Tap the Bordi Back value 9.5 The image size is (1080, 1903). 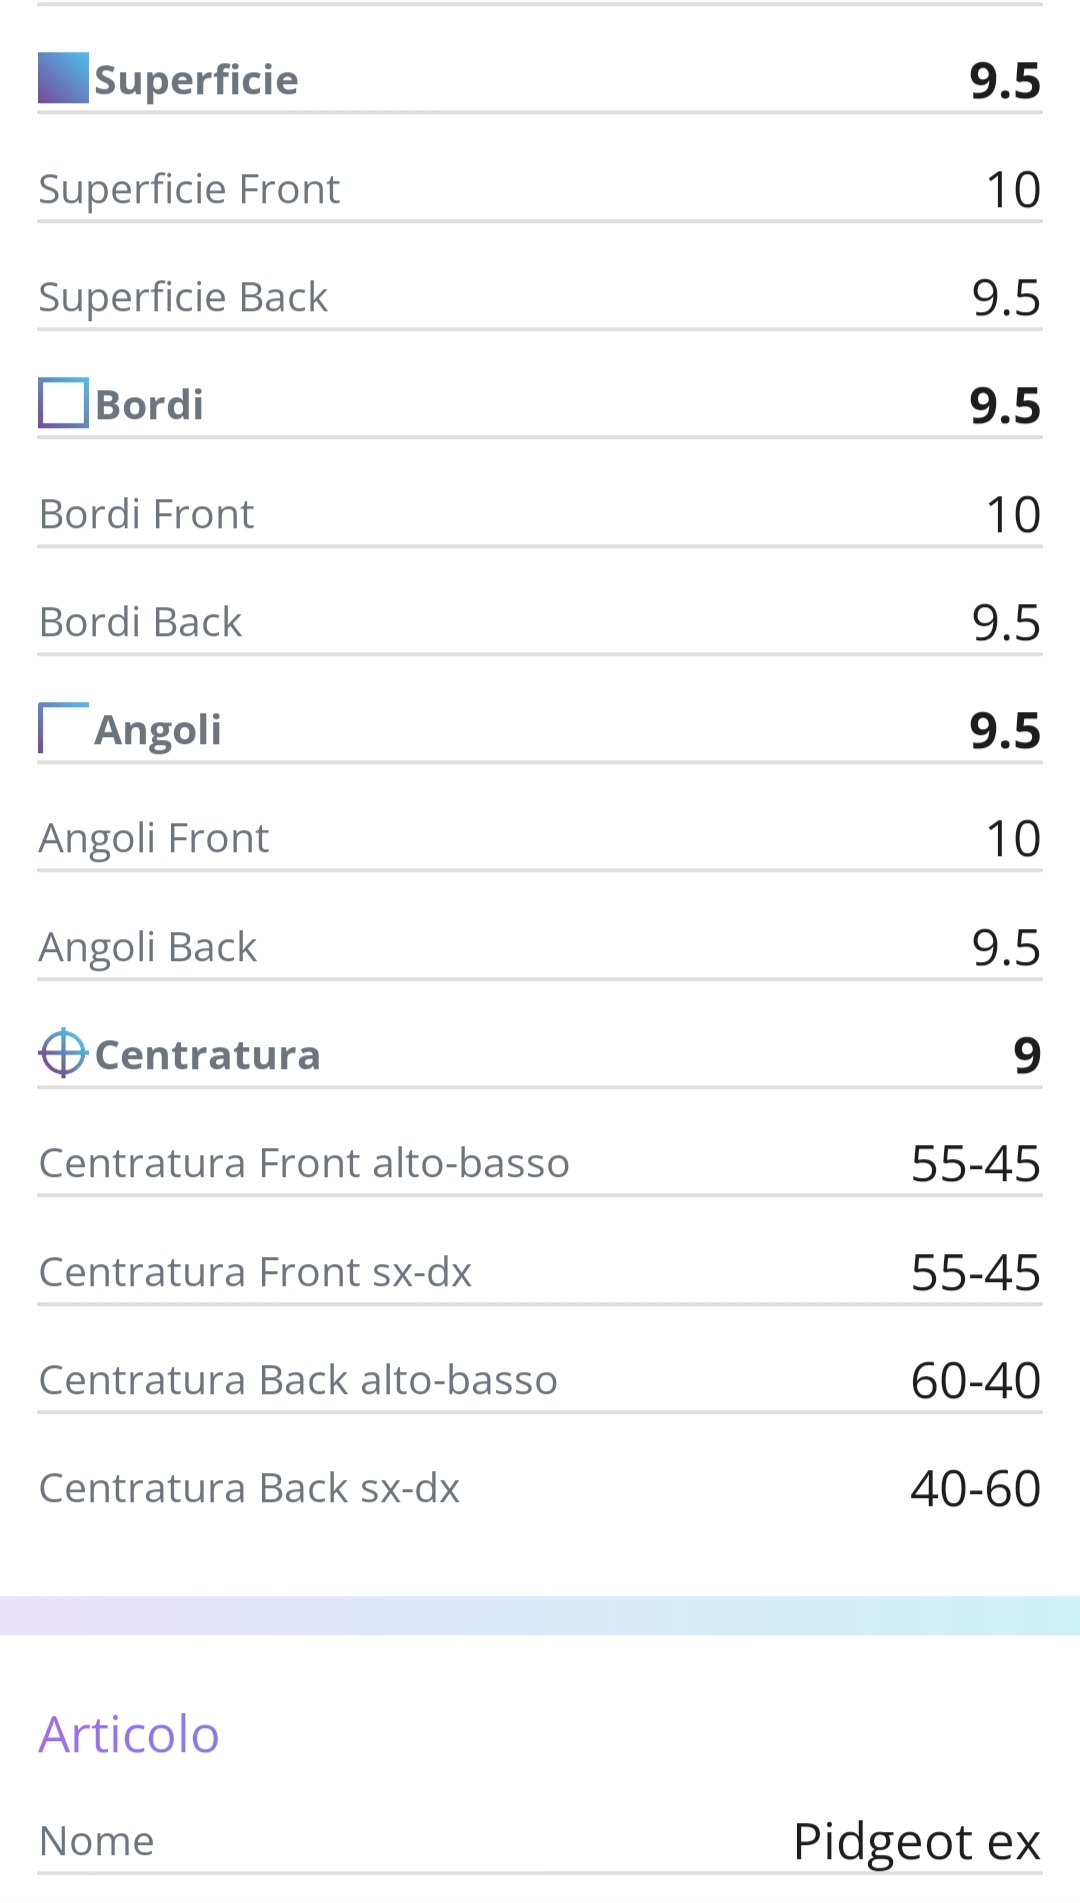(x=1006, y=623)
